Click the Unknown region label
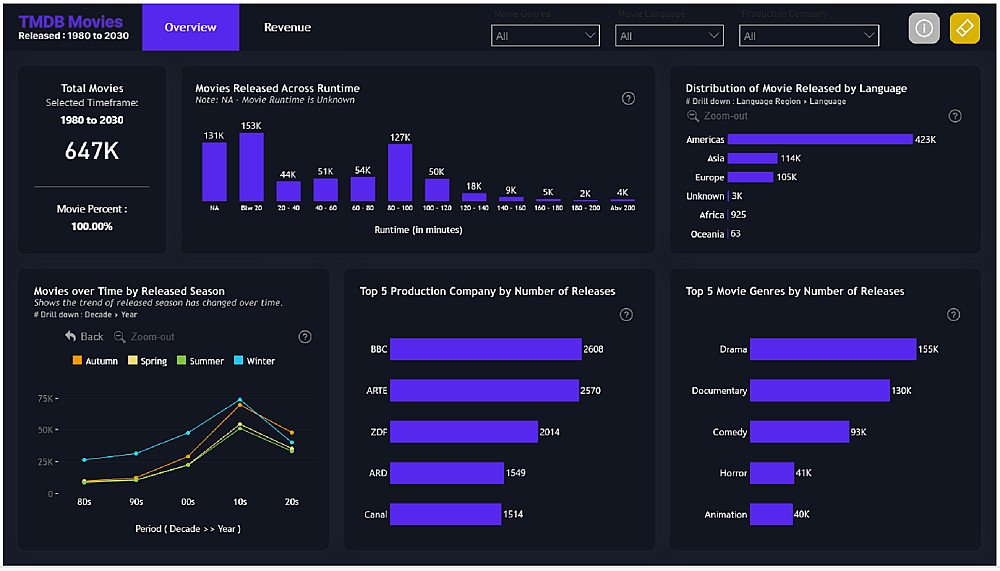1000x571 pixels. click(x=705, y=196)
